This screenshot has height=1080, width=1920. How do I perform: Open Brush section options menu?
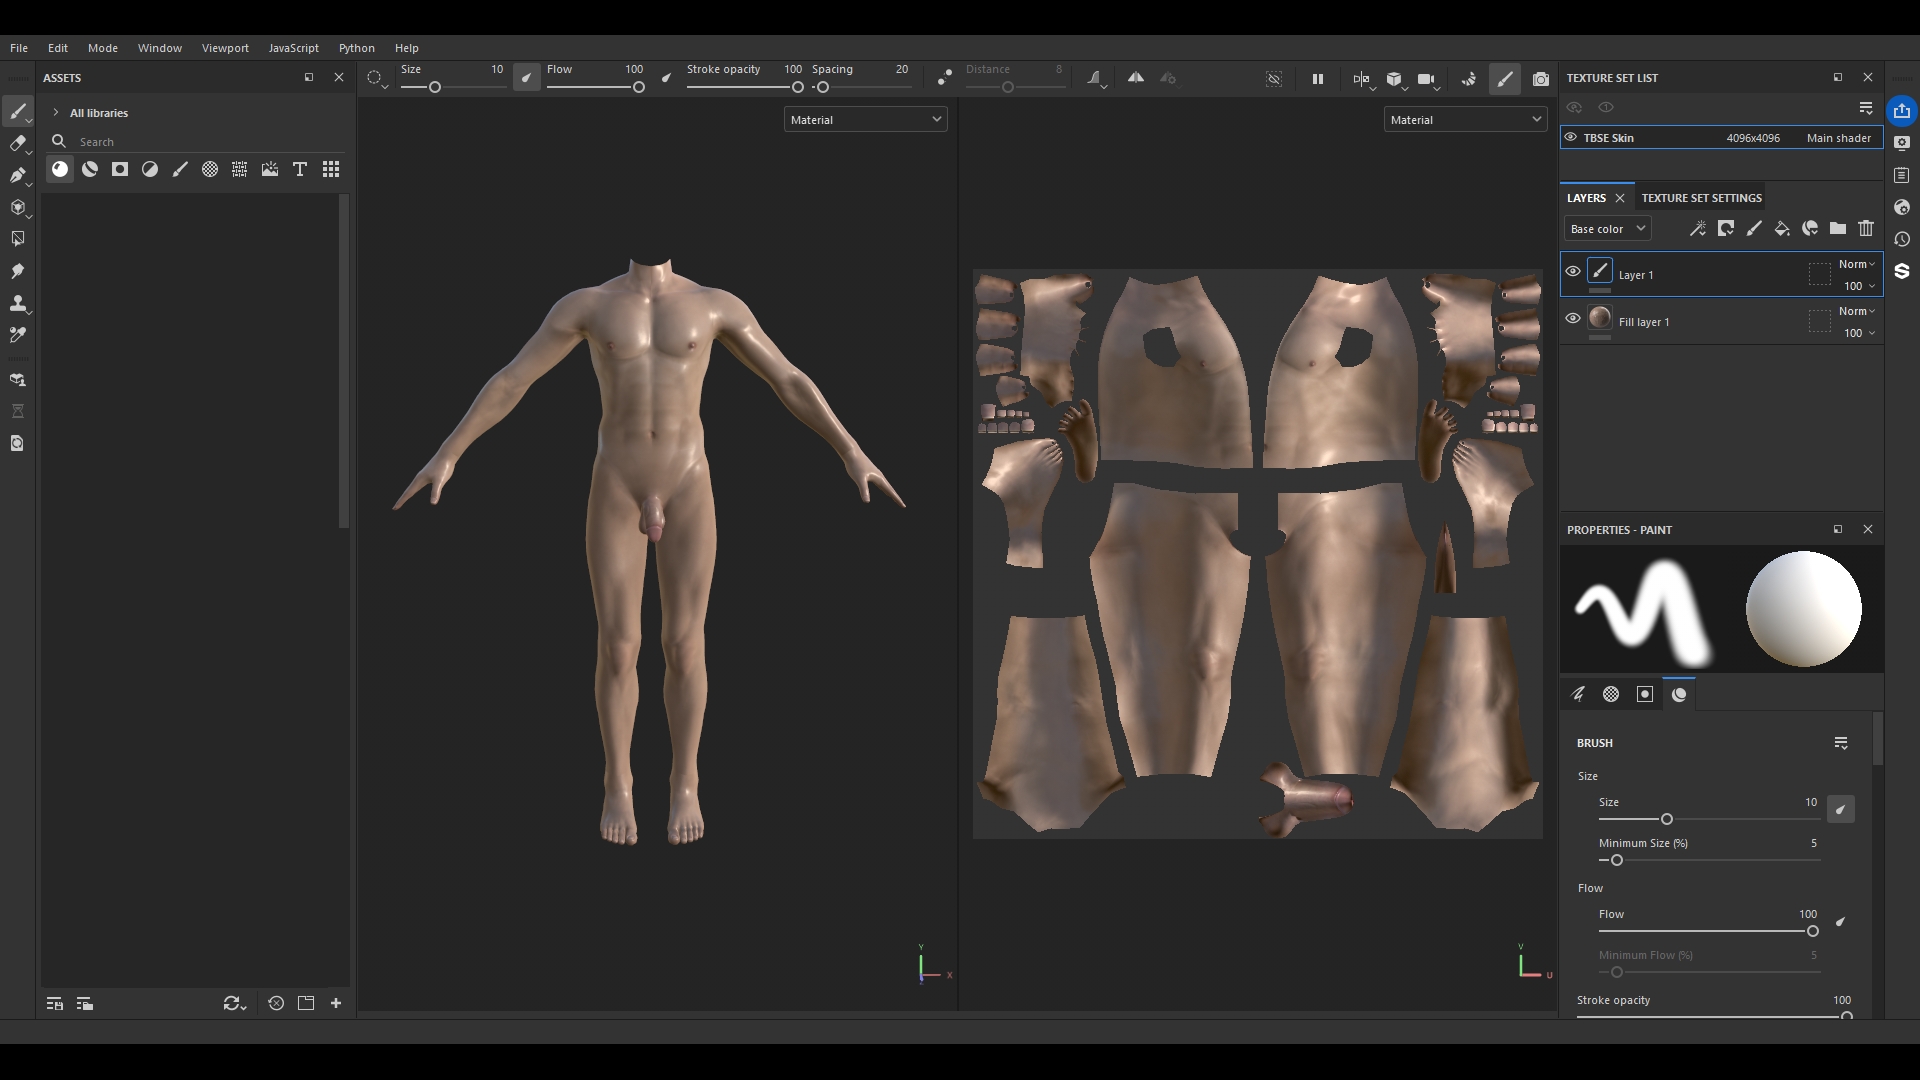pos(1841,743)
